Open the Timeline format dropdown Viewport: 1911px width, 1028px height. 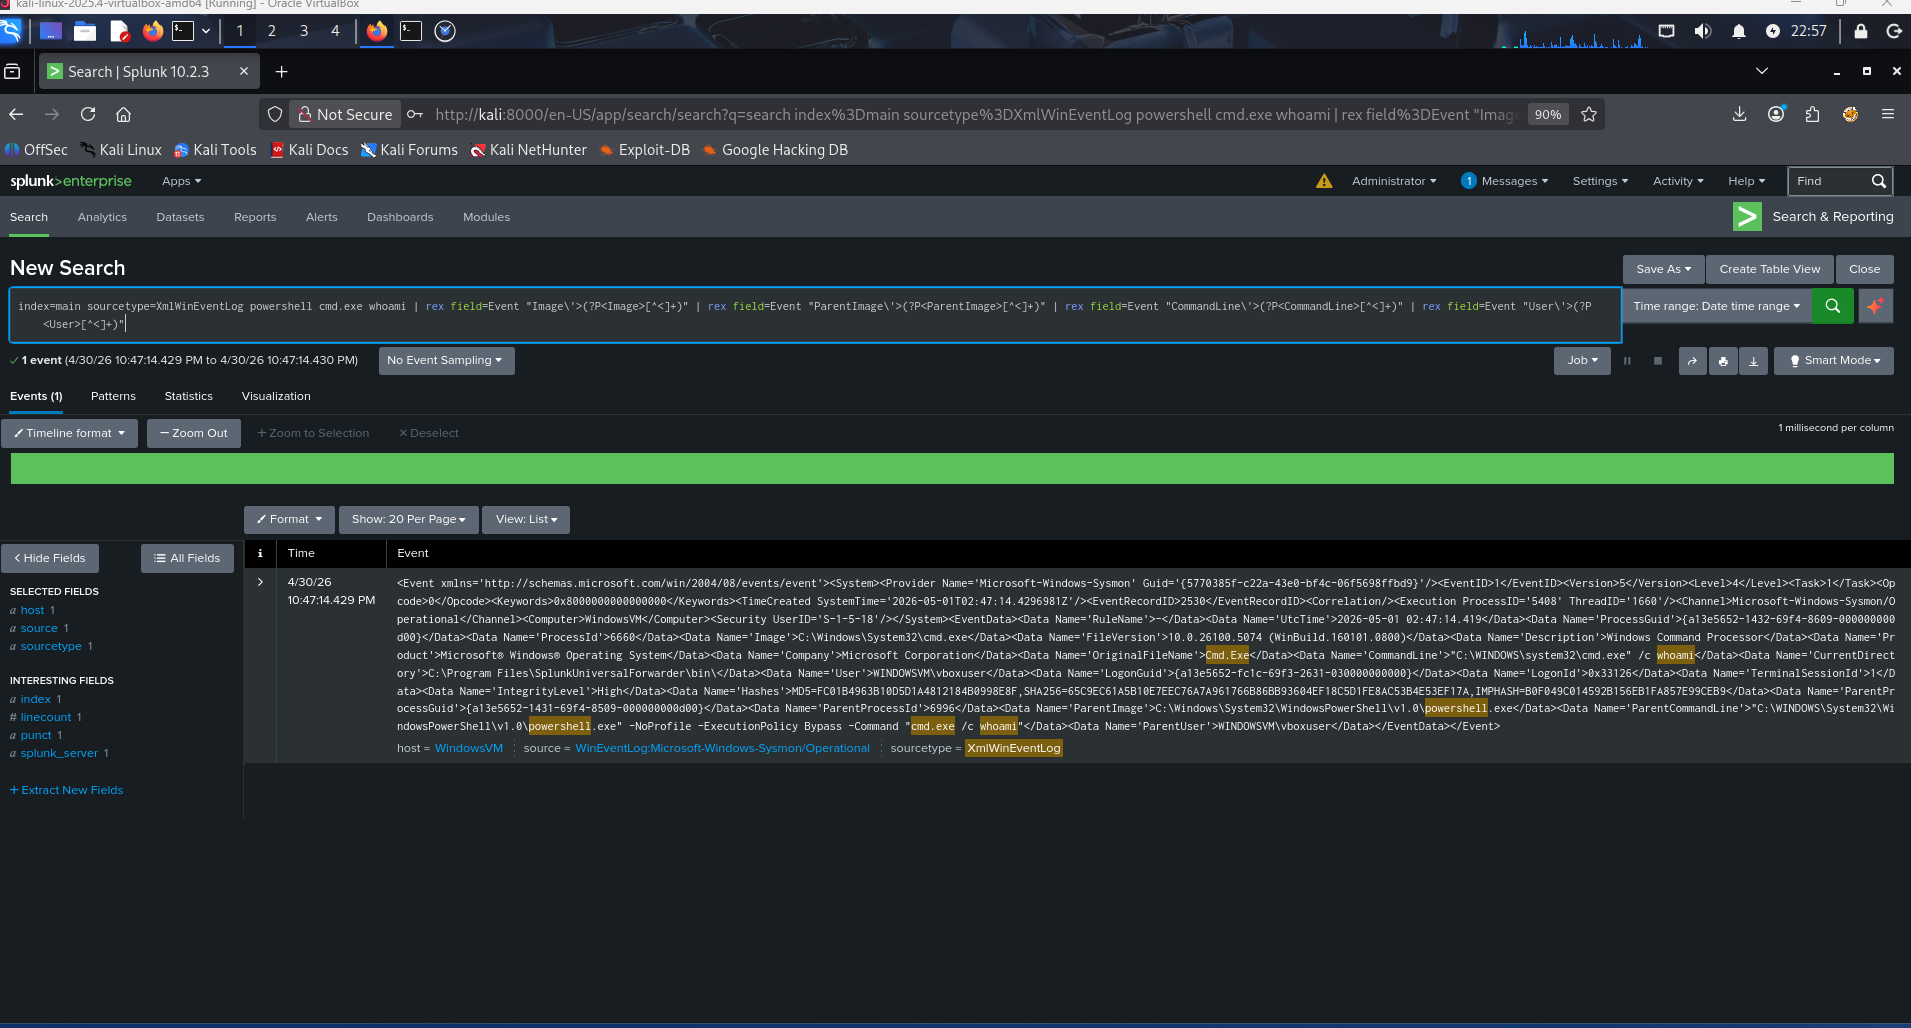(x=69, y=433)
